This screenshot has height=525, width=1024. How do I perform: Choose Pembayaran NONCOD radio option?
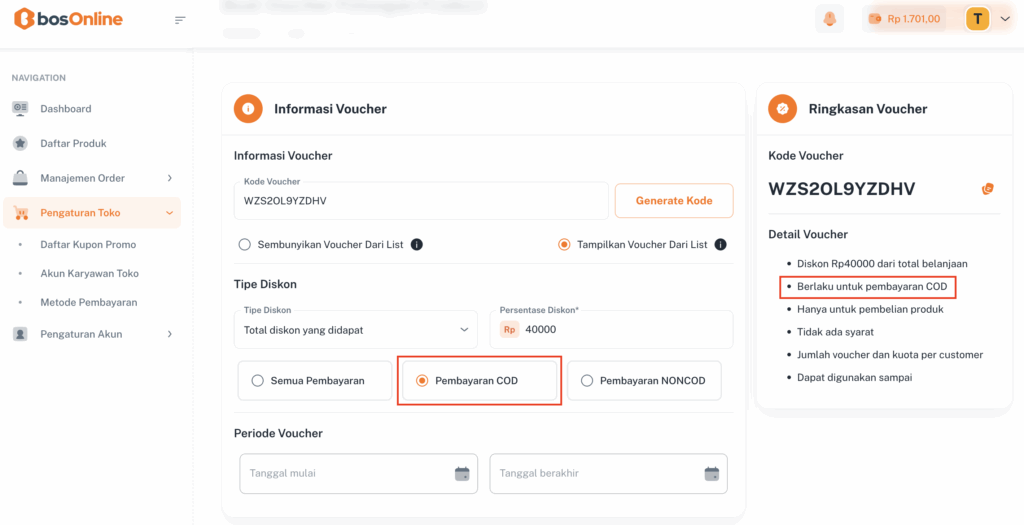(587, 380)
